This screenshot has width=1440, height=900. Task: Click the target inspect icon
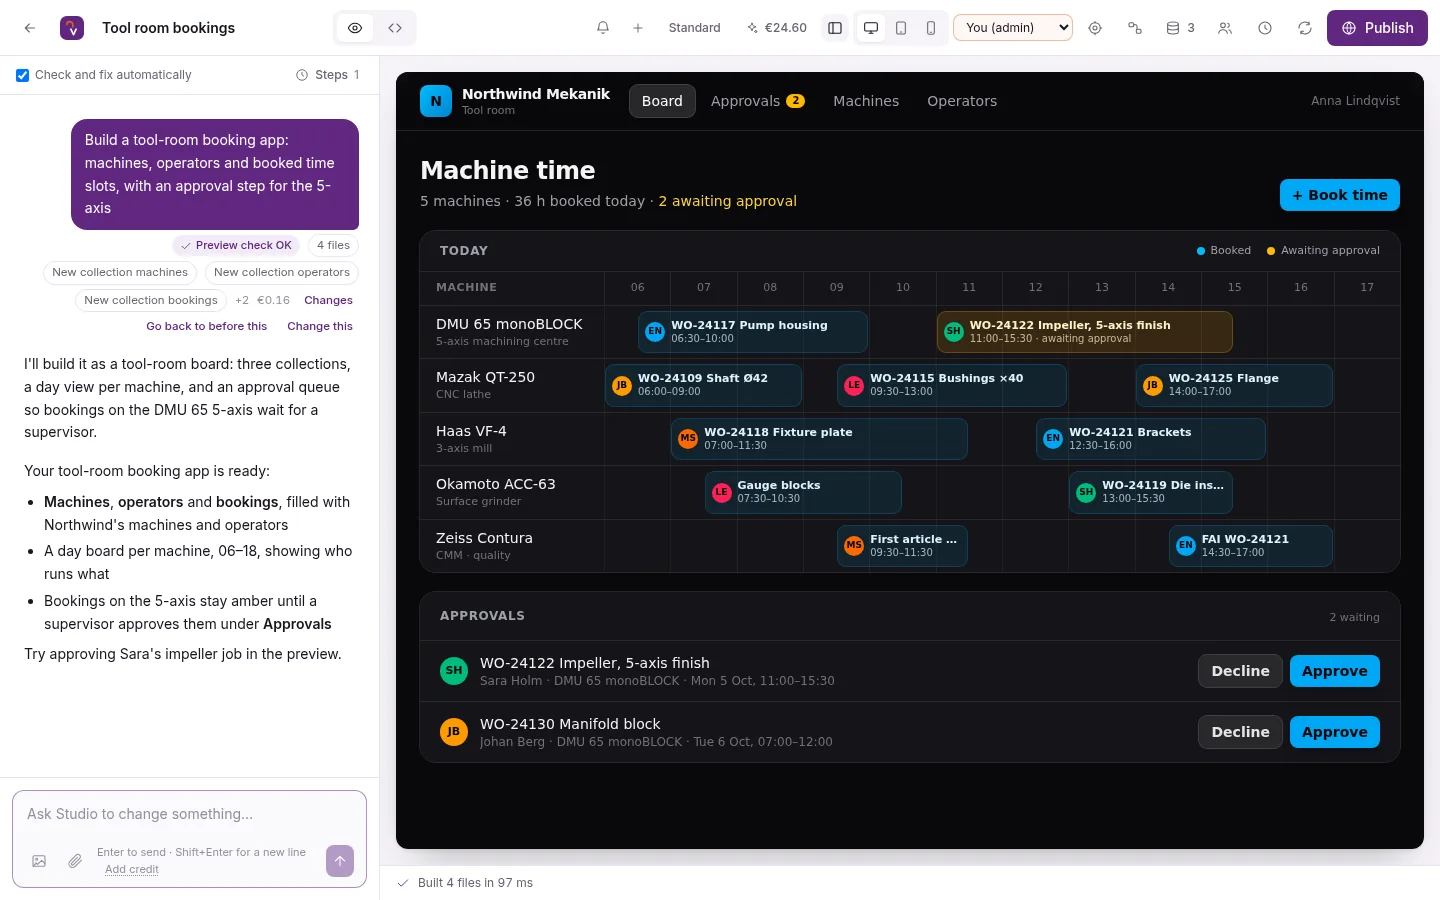pyautogui.click(x=1095, y=28)
